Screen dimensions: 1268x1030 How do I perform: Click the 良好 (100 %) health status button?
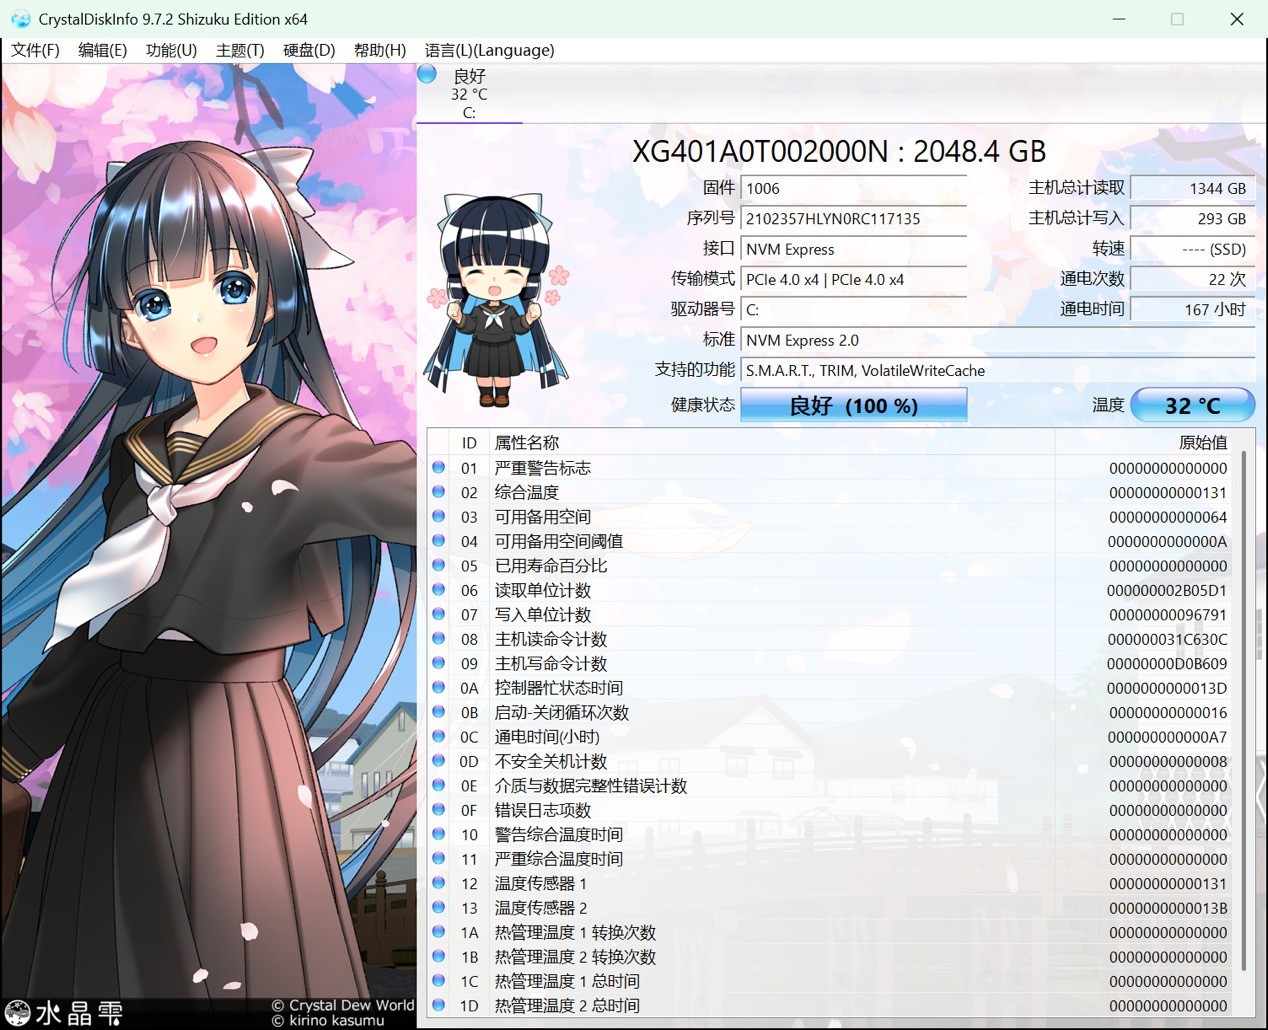[x=853, y=405]
